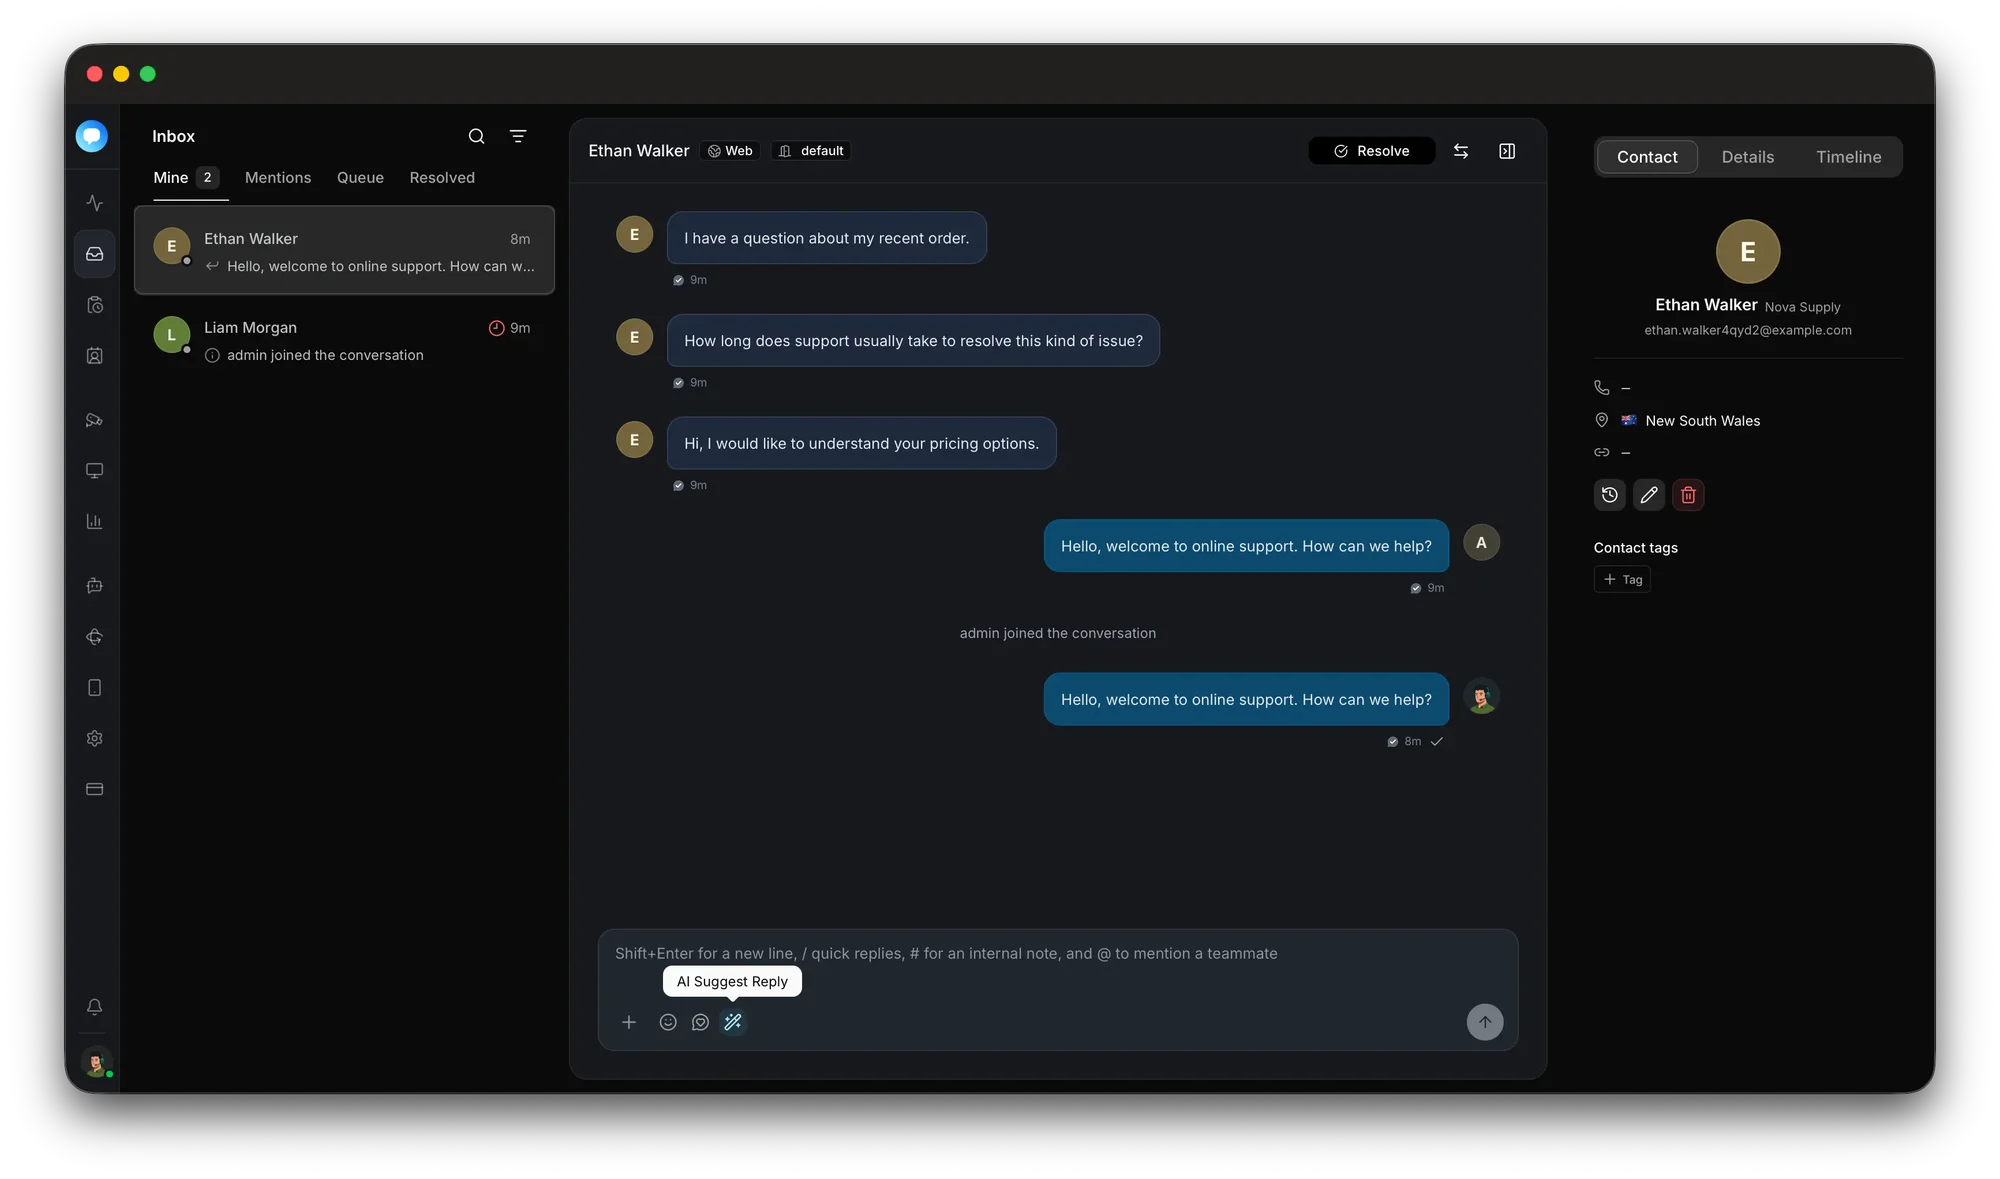Viewport: 2000px width, 1179px height.
Task: Open the billing card sidebar icon
Action: click(x=95, y=789)
